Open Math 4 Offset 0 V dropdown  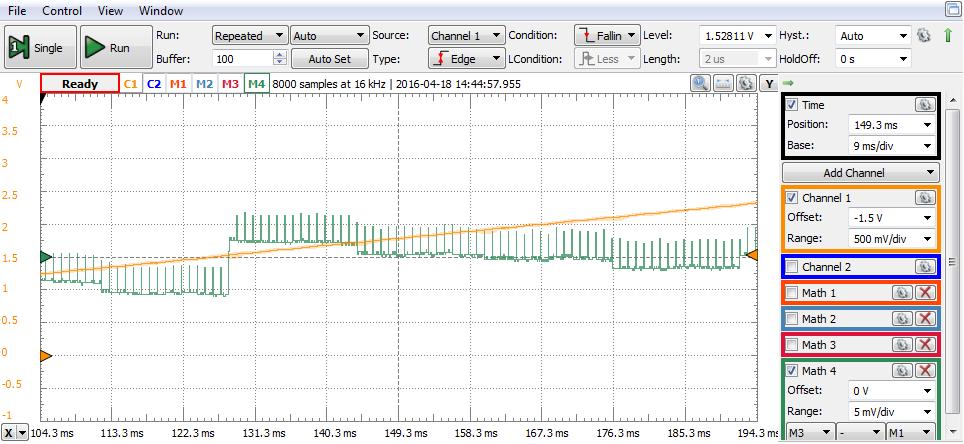point(891,390)
